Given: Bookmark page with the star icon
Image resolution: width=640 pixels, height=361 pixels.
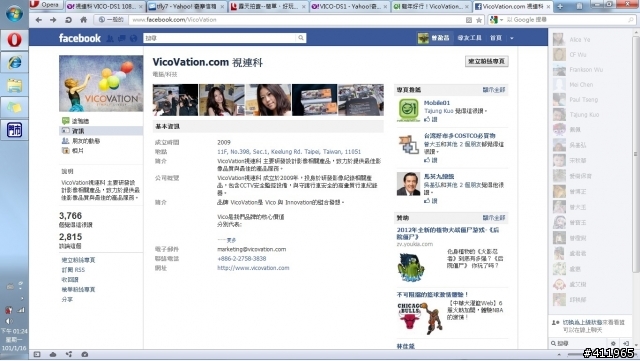Looking at the screenshot, I should pos(479,20).
